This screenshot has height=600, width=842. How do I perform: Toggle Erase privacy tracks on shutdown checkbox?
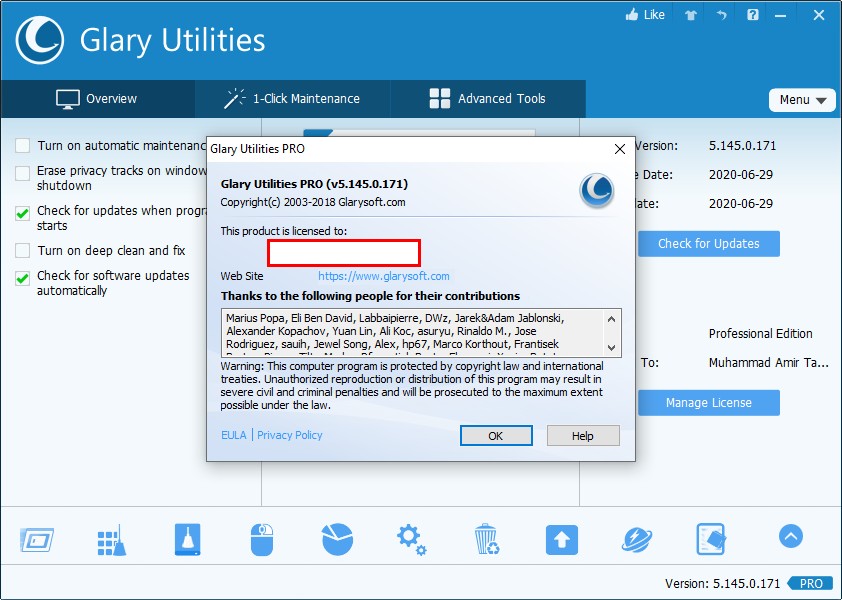23,174
